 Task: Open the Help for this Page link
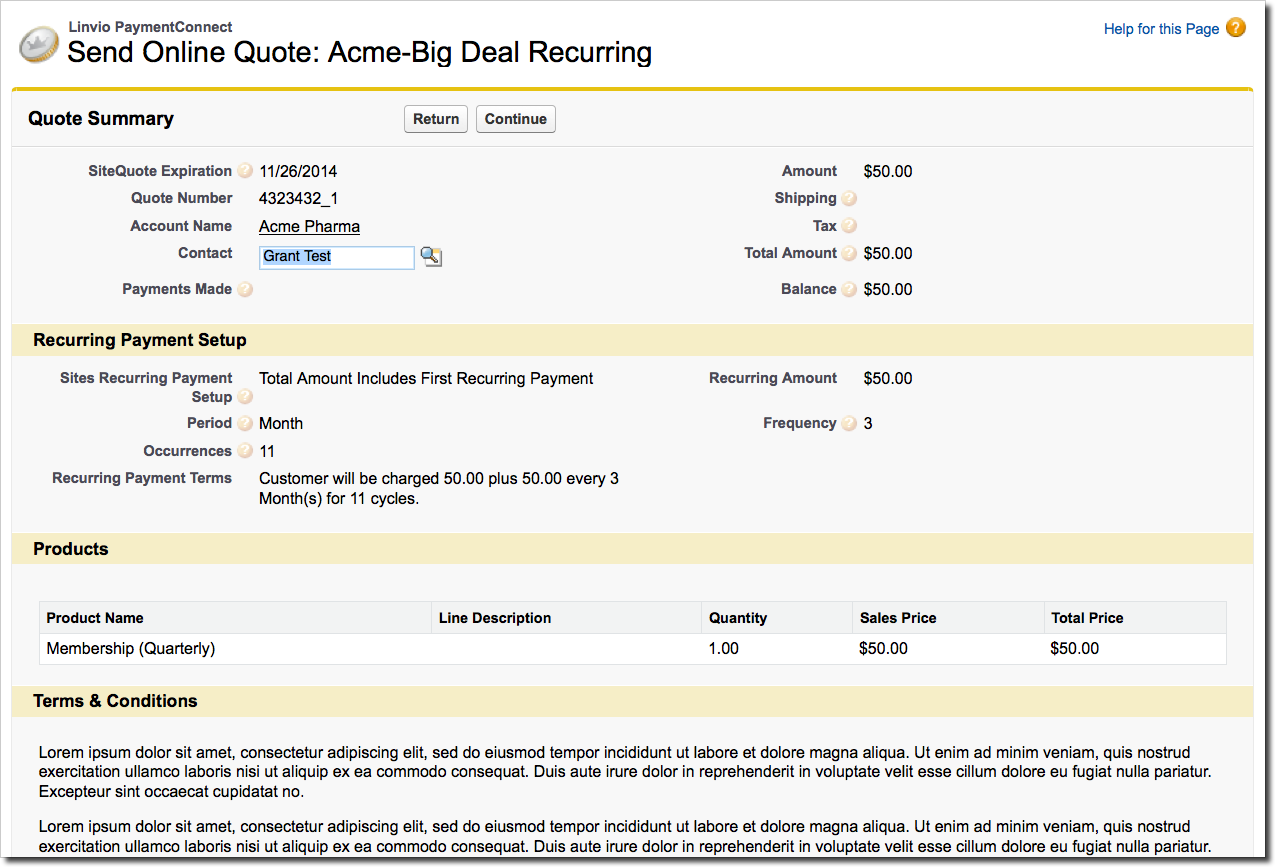click(x=1161, y=29)
